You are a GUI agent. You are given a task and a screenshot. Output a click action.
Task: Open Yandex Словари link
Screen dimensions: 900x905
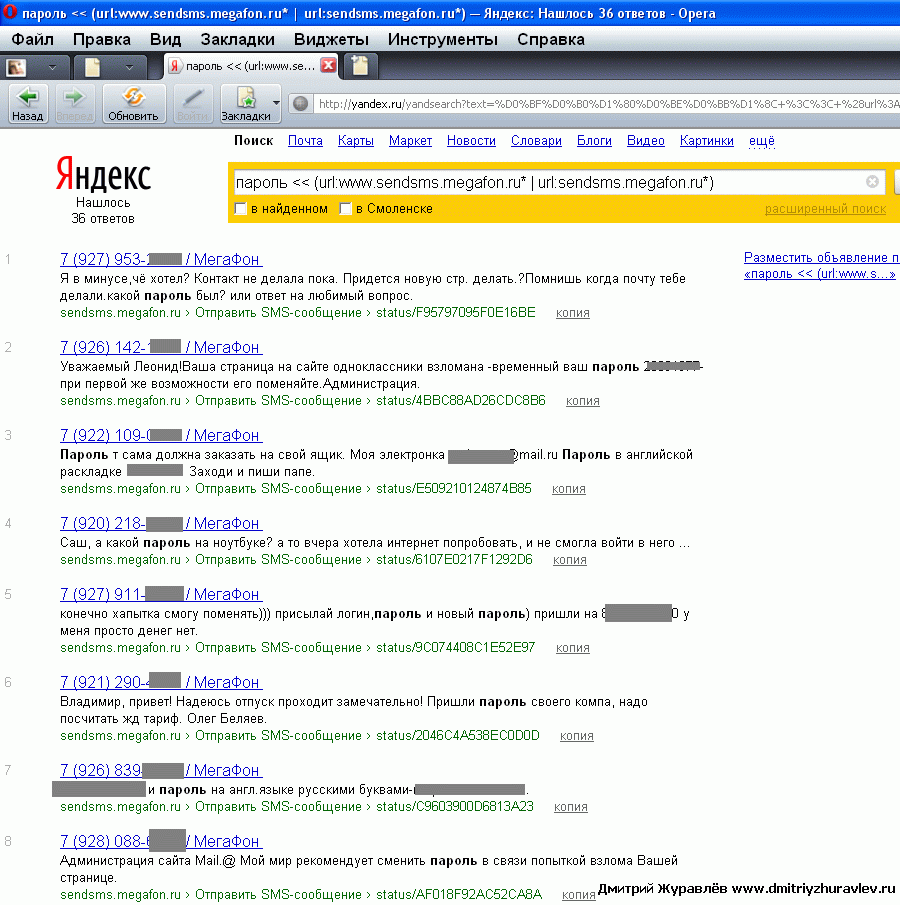coord(536,141)
